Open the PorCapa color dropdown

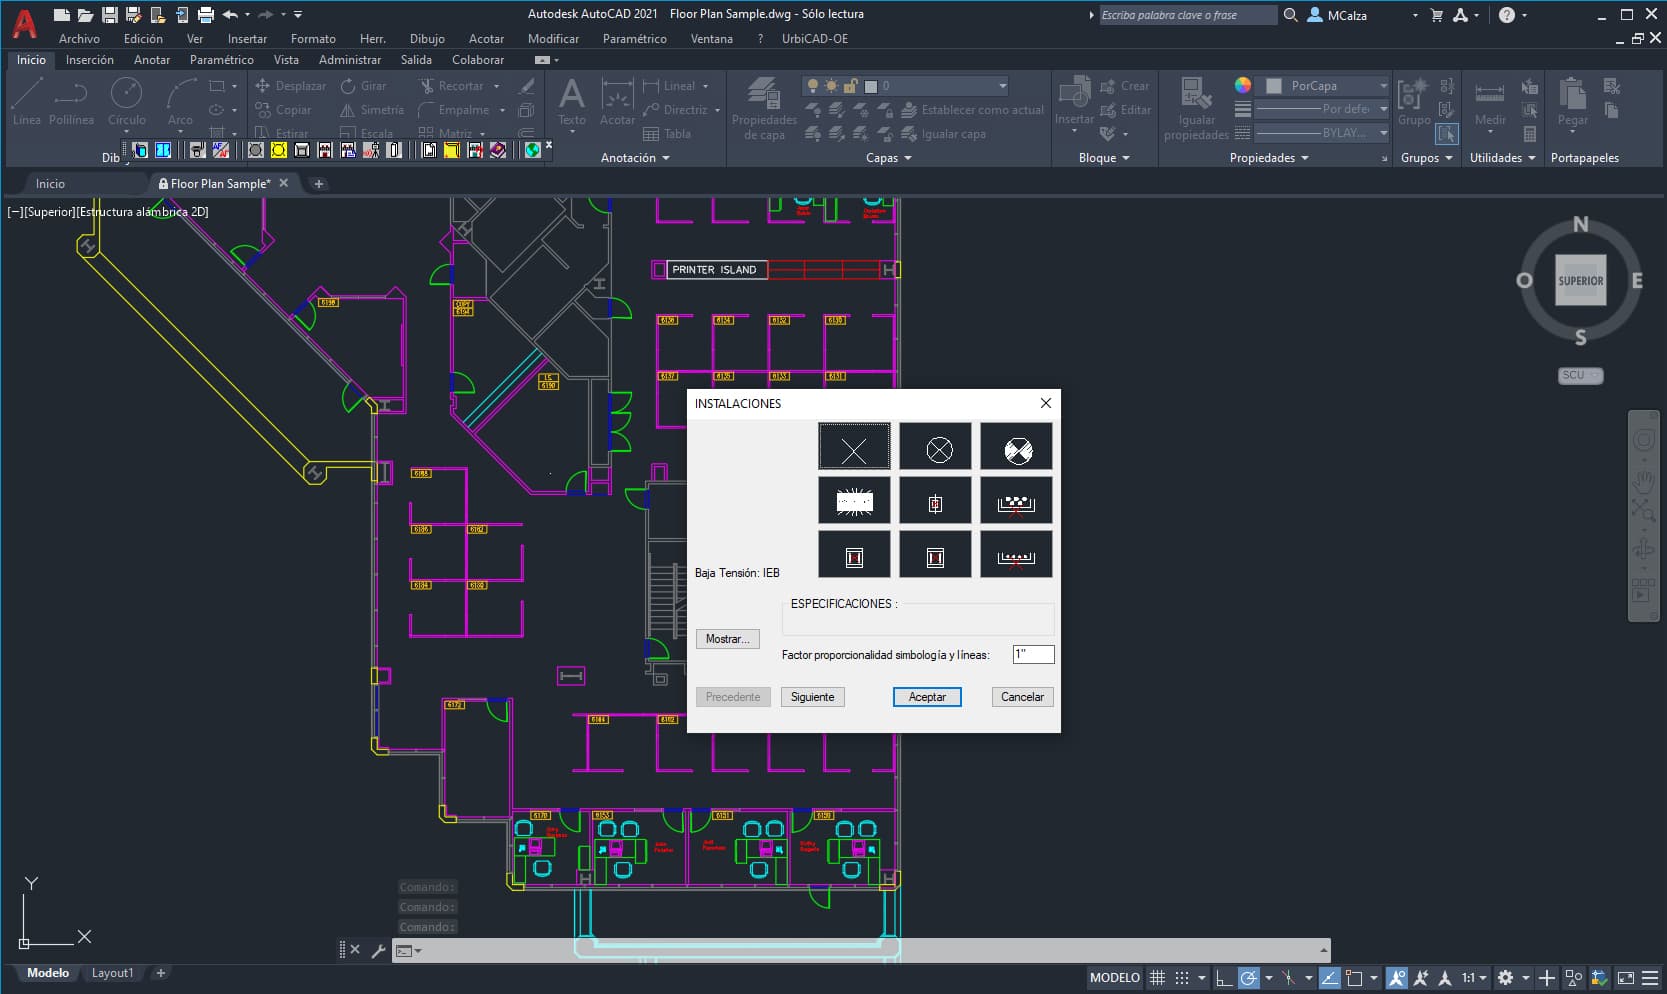[1324, 86]
